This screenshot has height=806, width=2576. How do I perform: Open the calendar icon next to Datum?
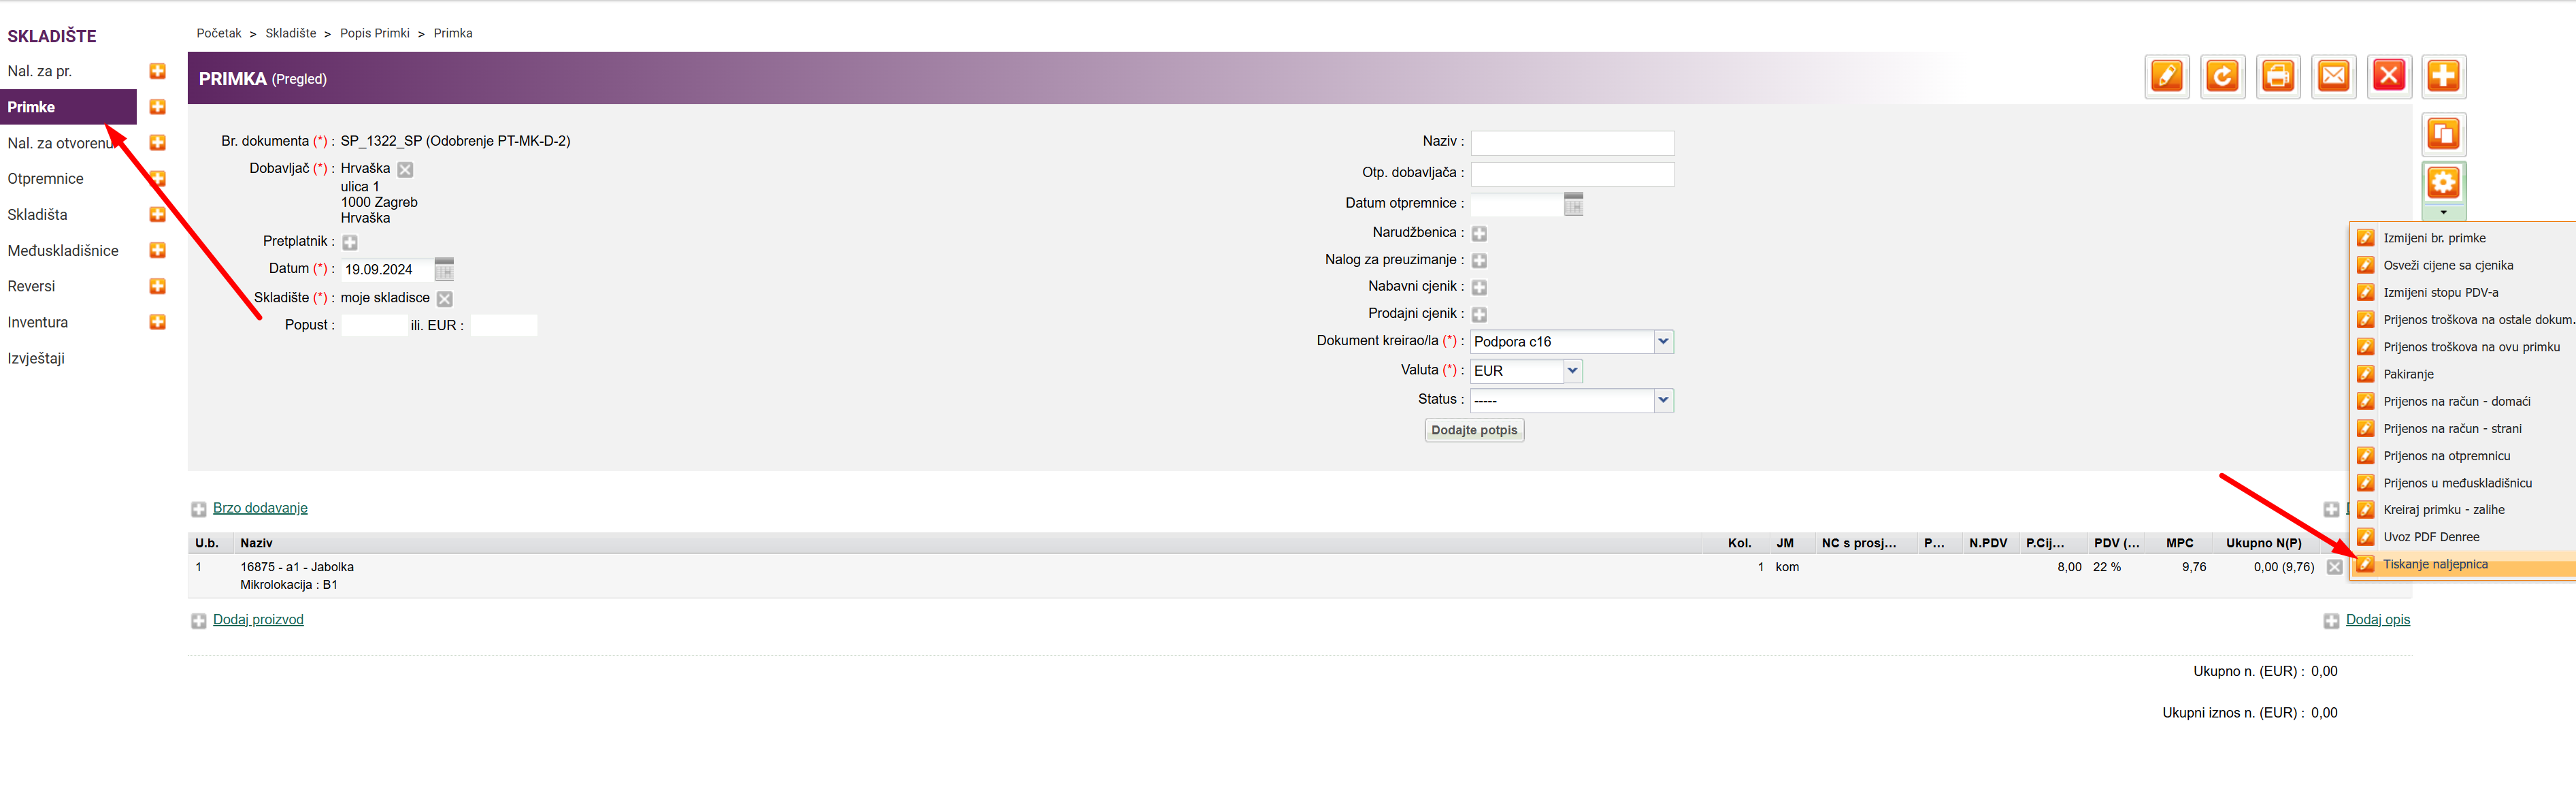444,269
